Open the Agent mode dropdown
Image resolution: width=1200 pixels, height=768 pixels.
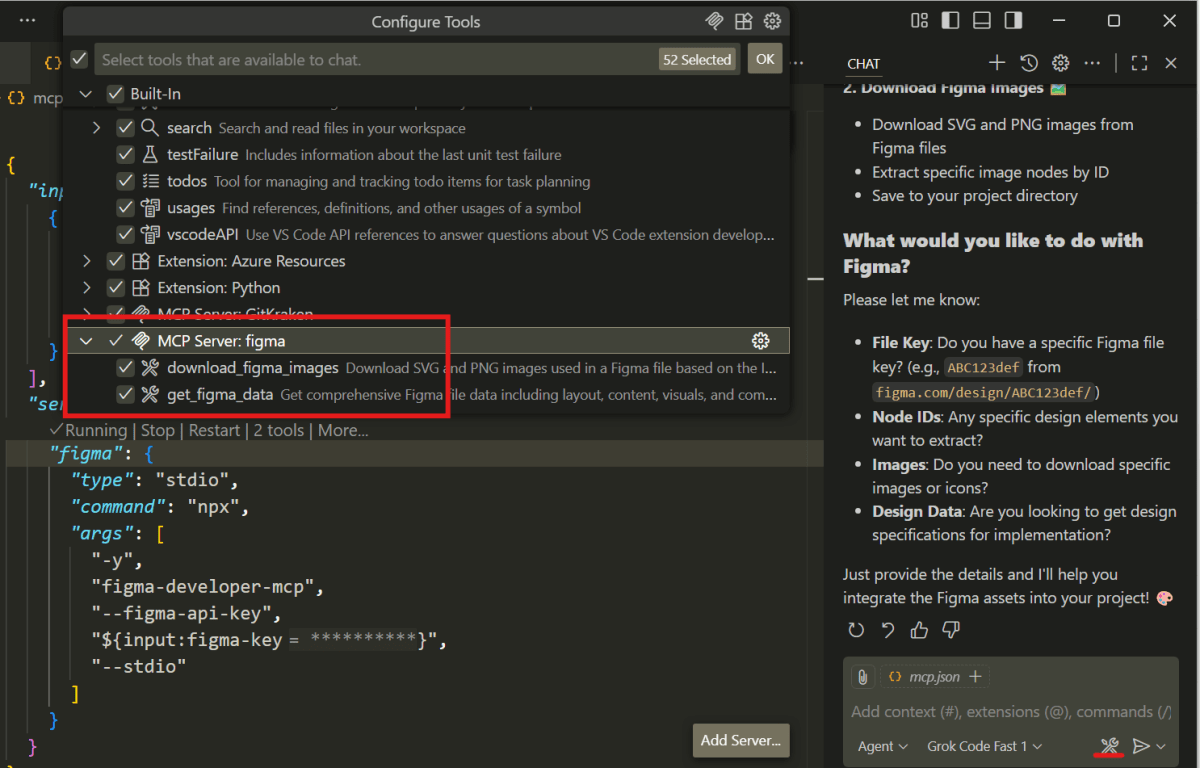point(881,746)
